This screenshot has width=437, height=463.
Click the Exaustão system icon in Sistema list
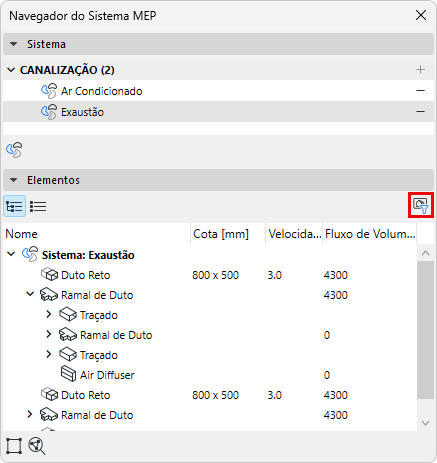click(49, 112)
